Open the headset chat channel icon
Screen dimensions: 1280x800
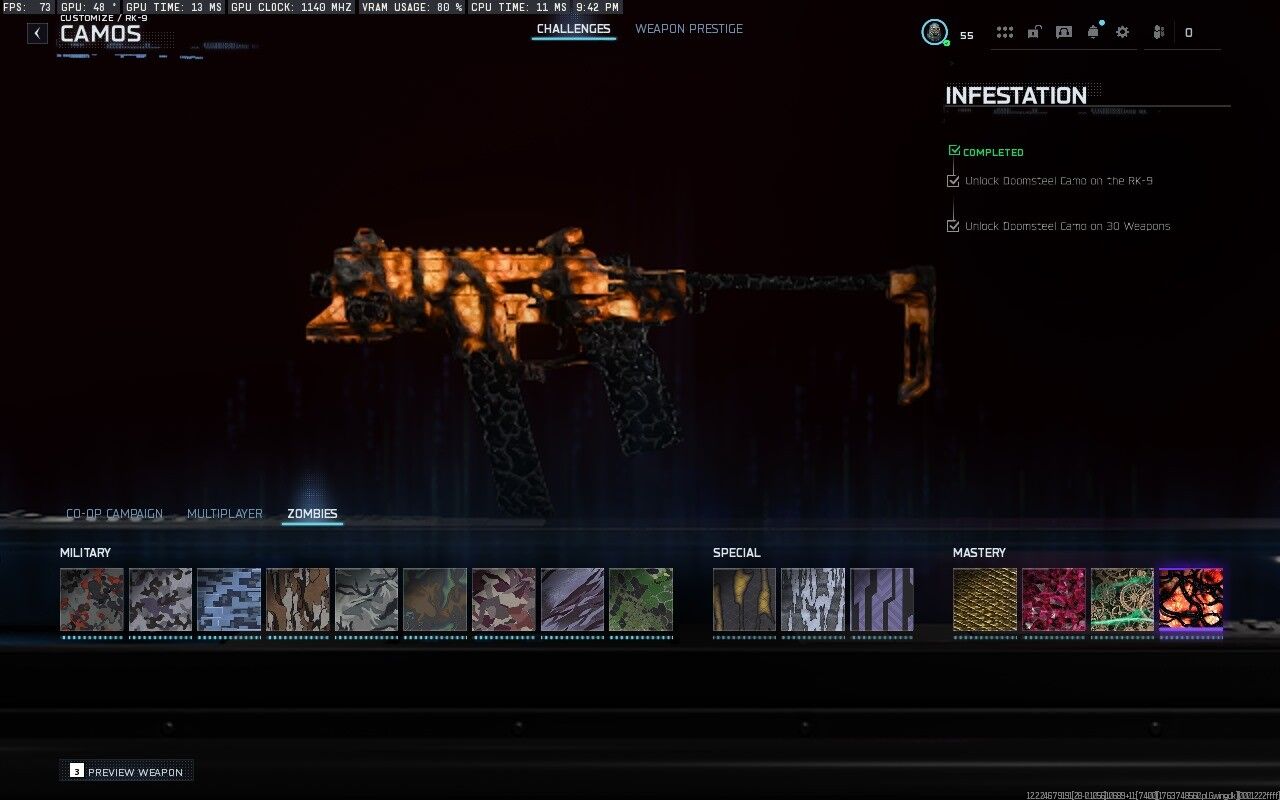[x=1064, y=32]
